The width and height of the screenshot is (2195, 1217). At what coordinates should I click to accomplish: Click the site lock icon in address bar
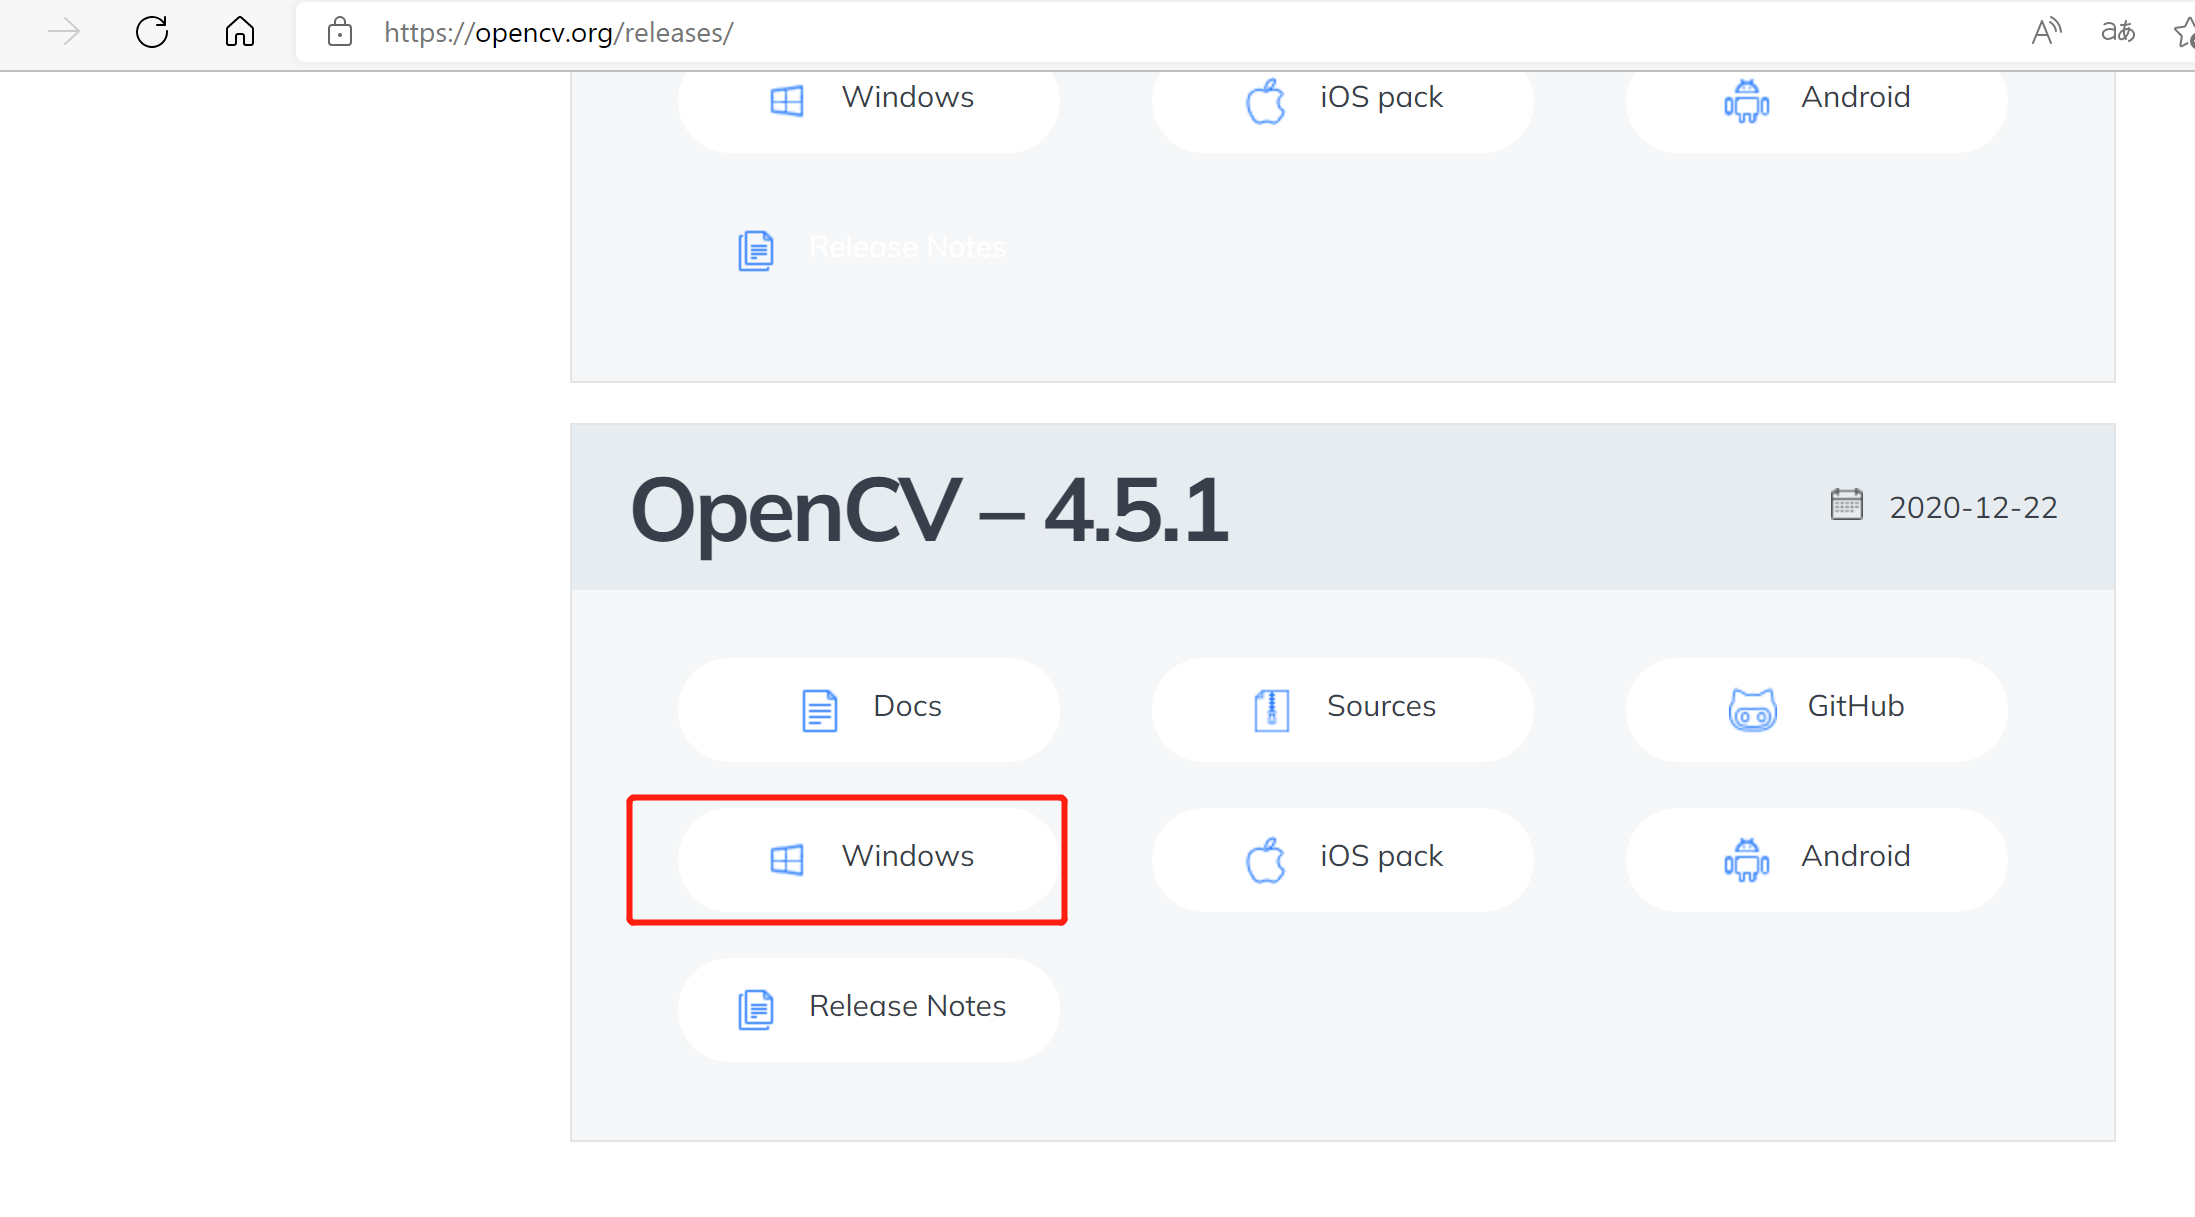340,32
